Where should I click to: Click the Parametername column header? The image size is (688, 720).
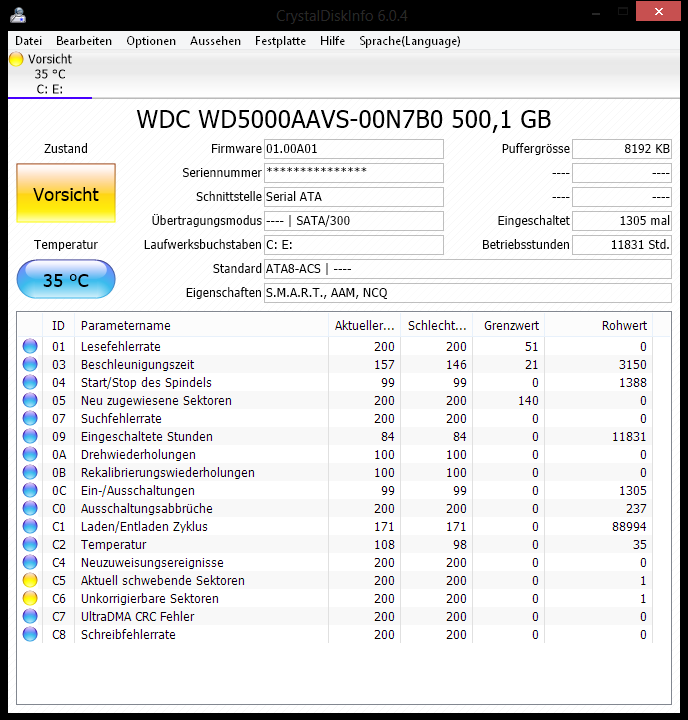click(x=201, y=326)
